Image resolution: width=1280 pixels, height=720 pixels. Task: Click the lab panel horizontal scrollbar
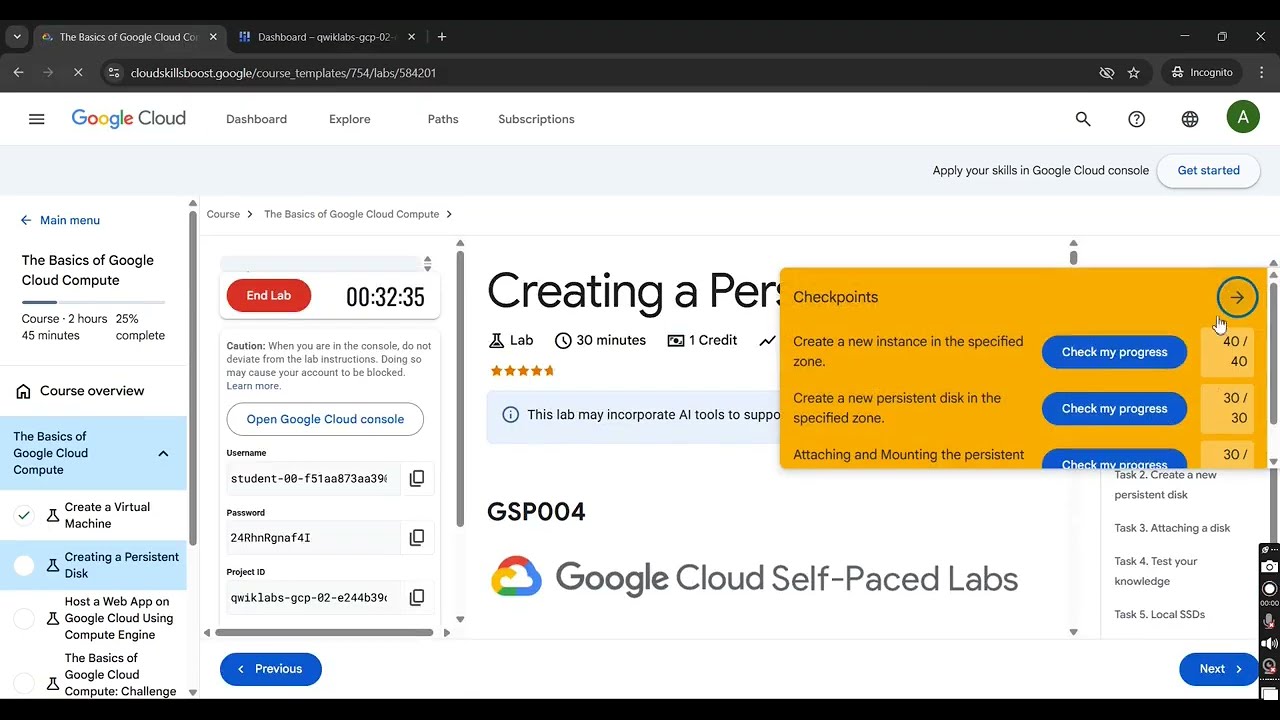point(326,632)
